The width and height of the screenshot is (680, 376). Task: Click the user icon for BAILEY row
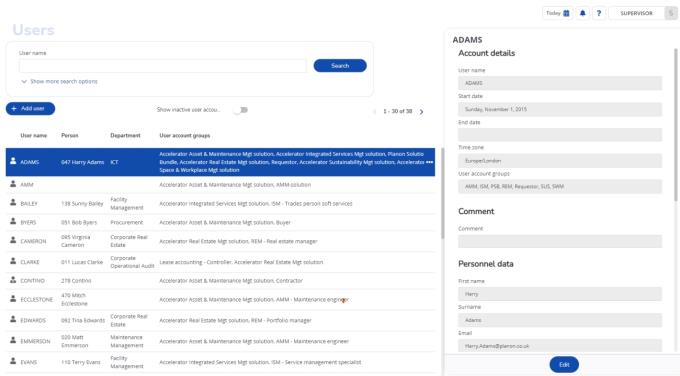[13, 203]
